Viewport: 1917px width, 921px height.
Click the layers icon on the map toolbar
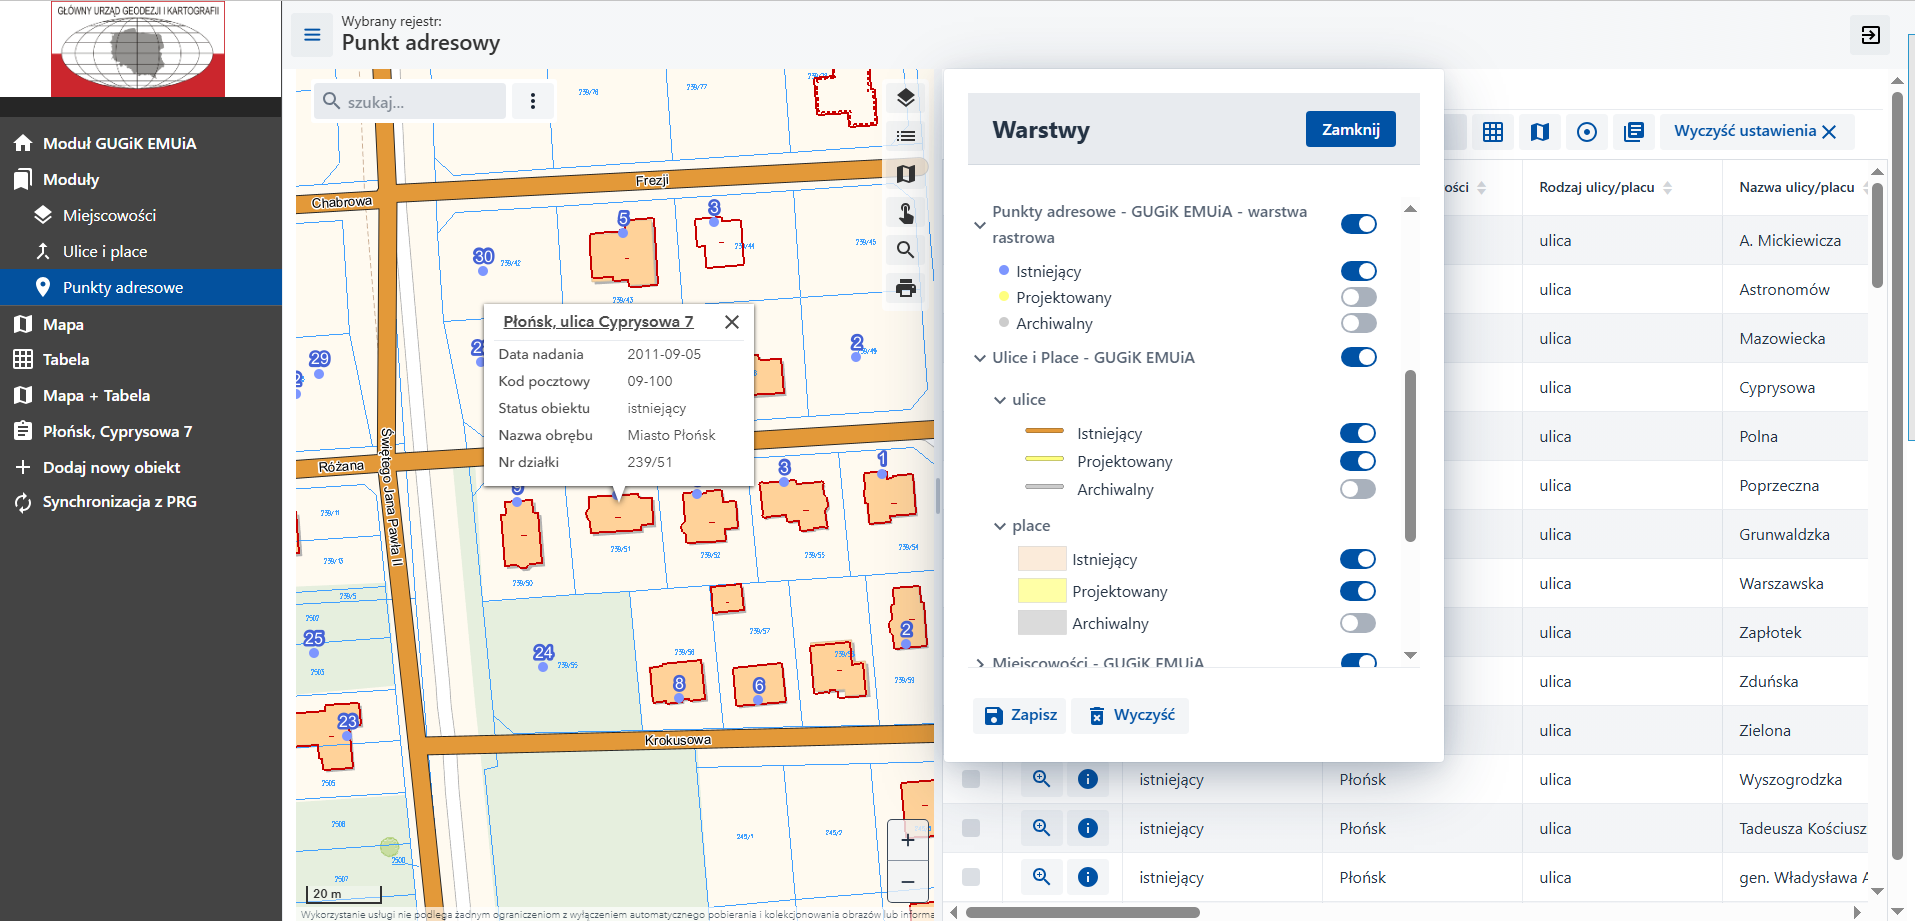pyautogui.click(x=906, y=98)
